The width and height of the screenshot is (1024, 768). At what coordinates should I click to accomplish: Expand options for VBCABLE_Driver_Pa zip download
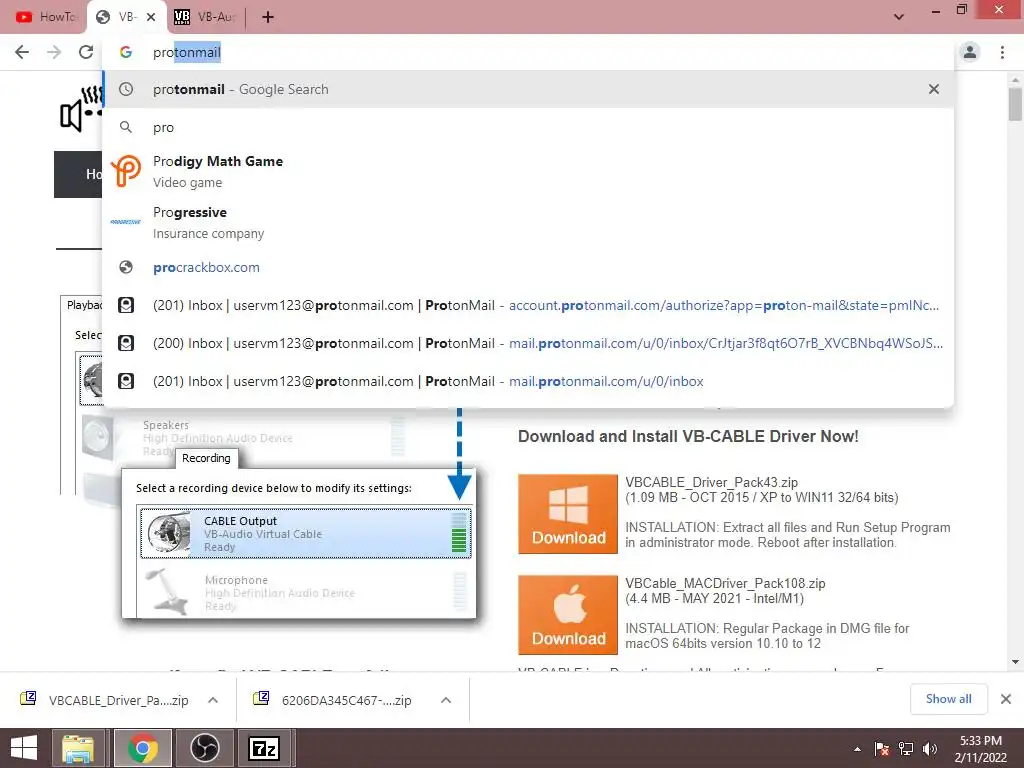point(213,700)
